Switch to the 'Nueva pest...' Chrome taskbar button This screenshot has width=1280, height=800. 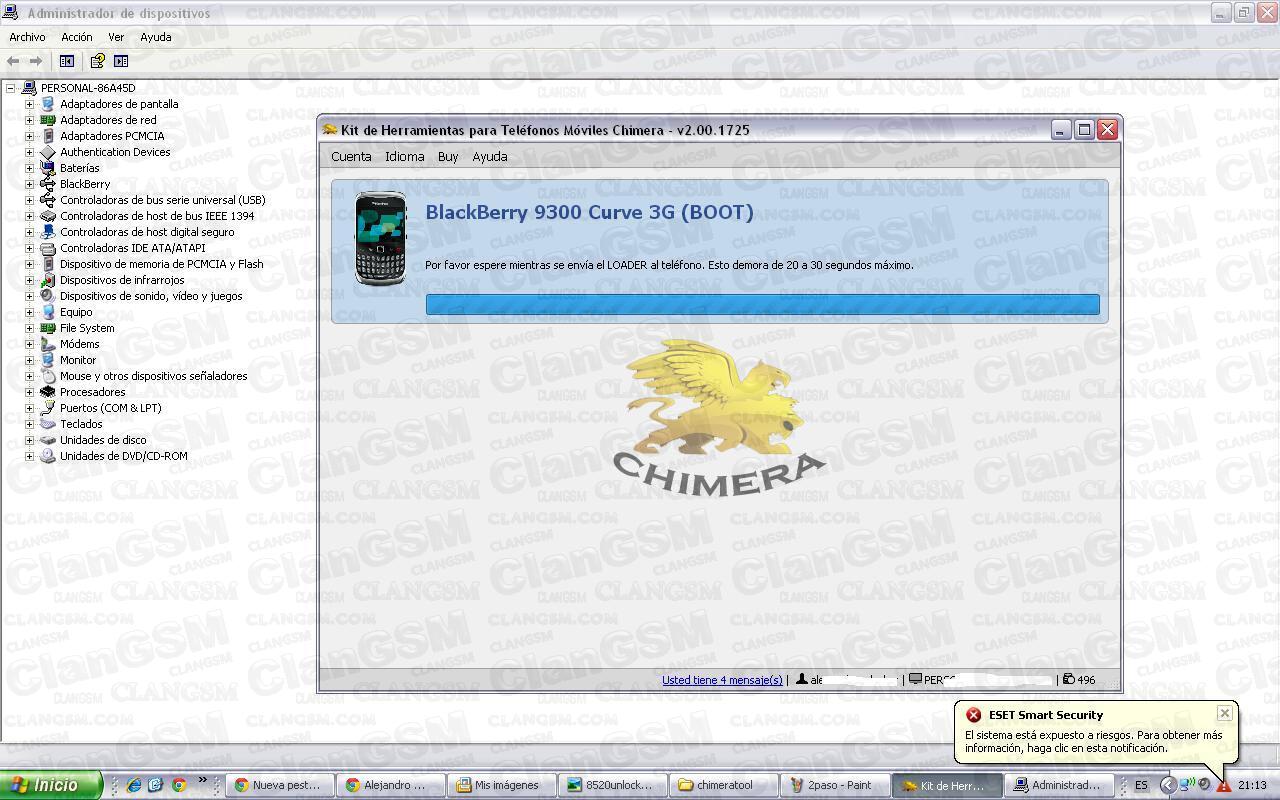tap(280, 785)
